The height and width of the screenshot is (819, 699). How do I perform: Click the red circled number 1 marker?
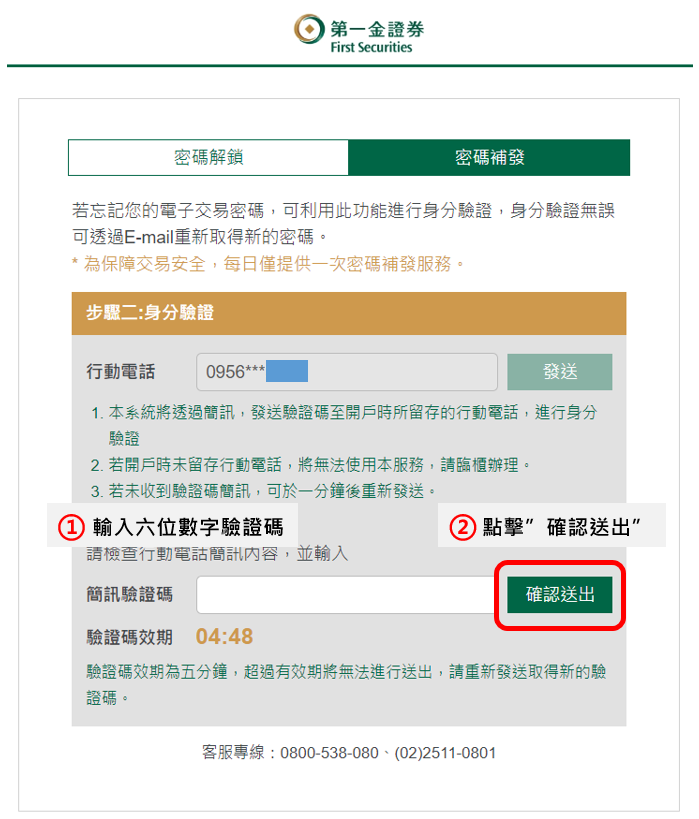pos(71,527)
